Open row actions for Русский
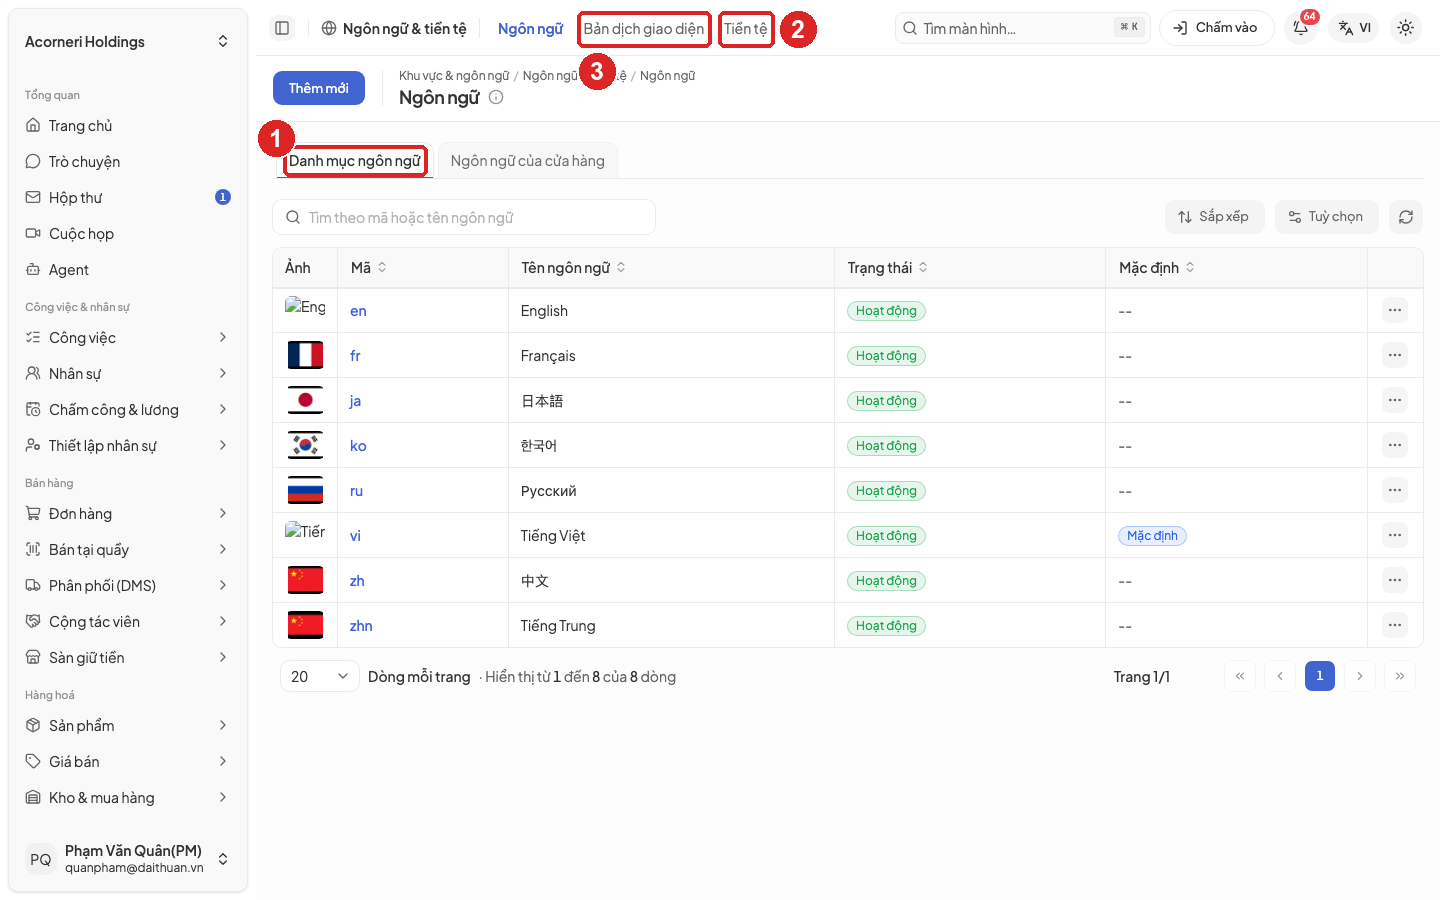Image resolution: width=1440 pixels, height=900 pixels. click(1394, 490)
